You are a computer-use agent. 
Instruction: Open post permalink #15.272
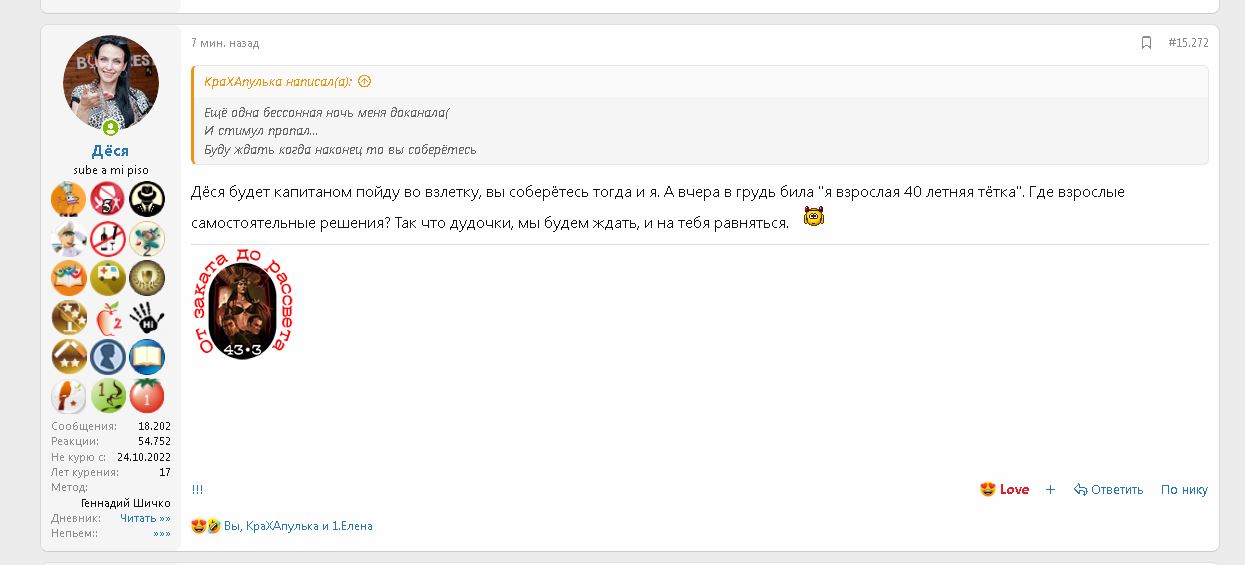(x=1188, y=43)
